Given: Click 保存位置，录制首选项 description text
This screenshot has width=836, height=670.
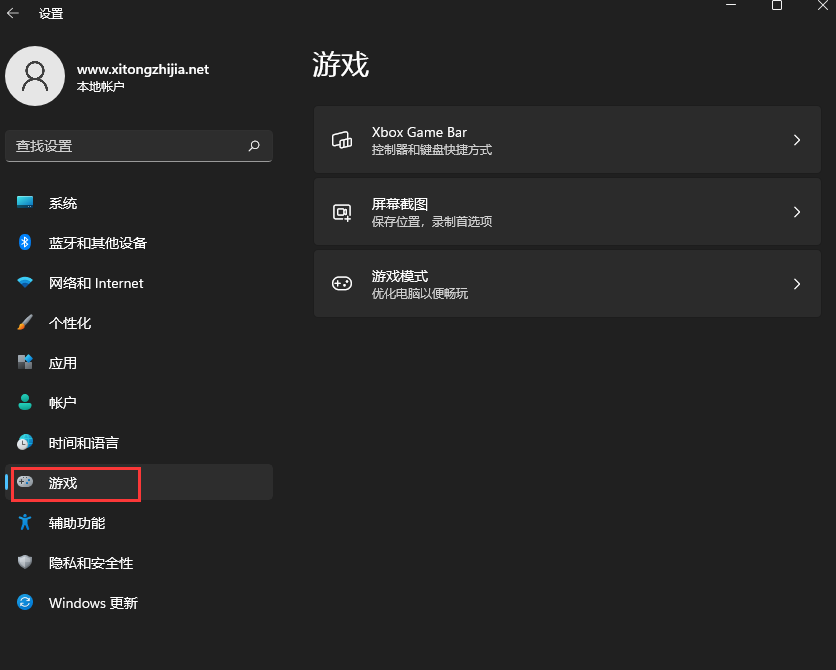Looking at the screenshot, I should [x=432, y=222].
